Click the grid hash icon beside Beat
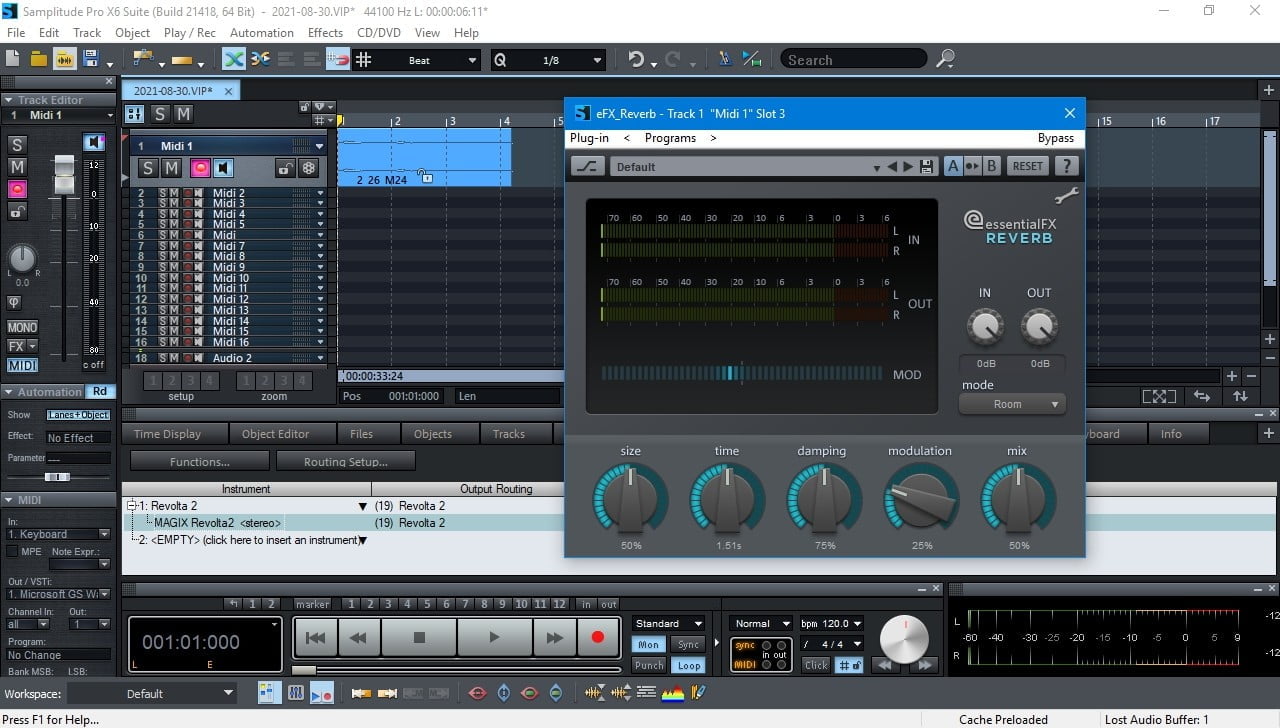Image resolution: width=1280 pixels, height=728 pixels. (364, 60)
